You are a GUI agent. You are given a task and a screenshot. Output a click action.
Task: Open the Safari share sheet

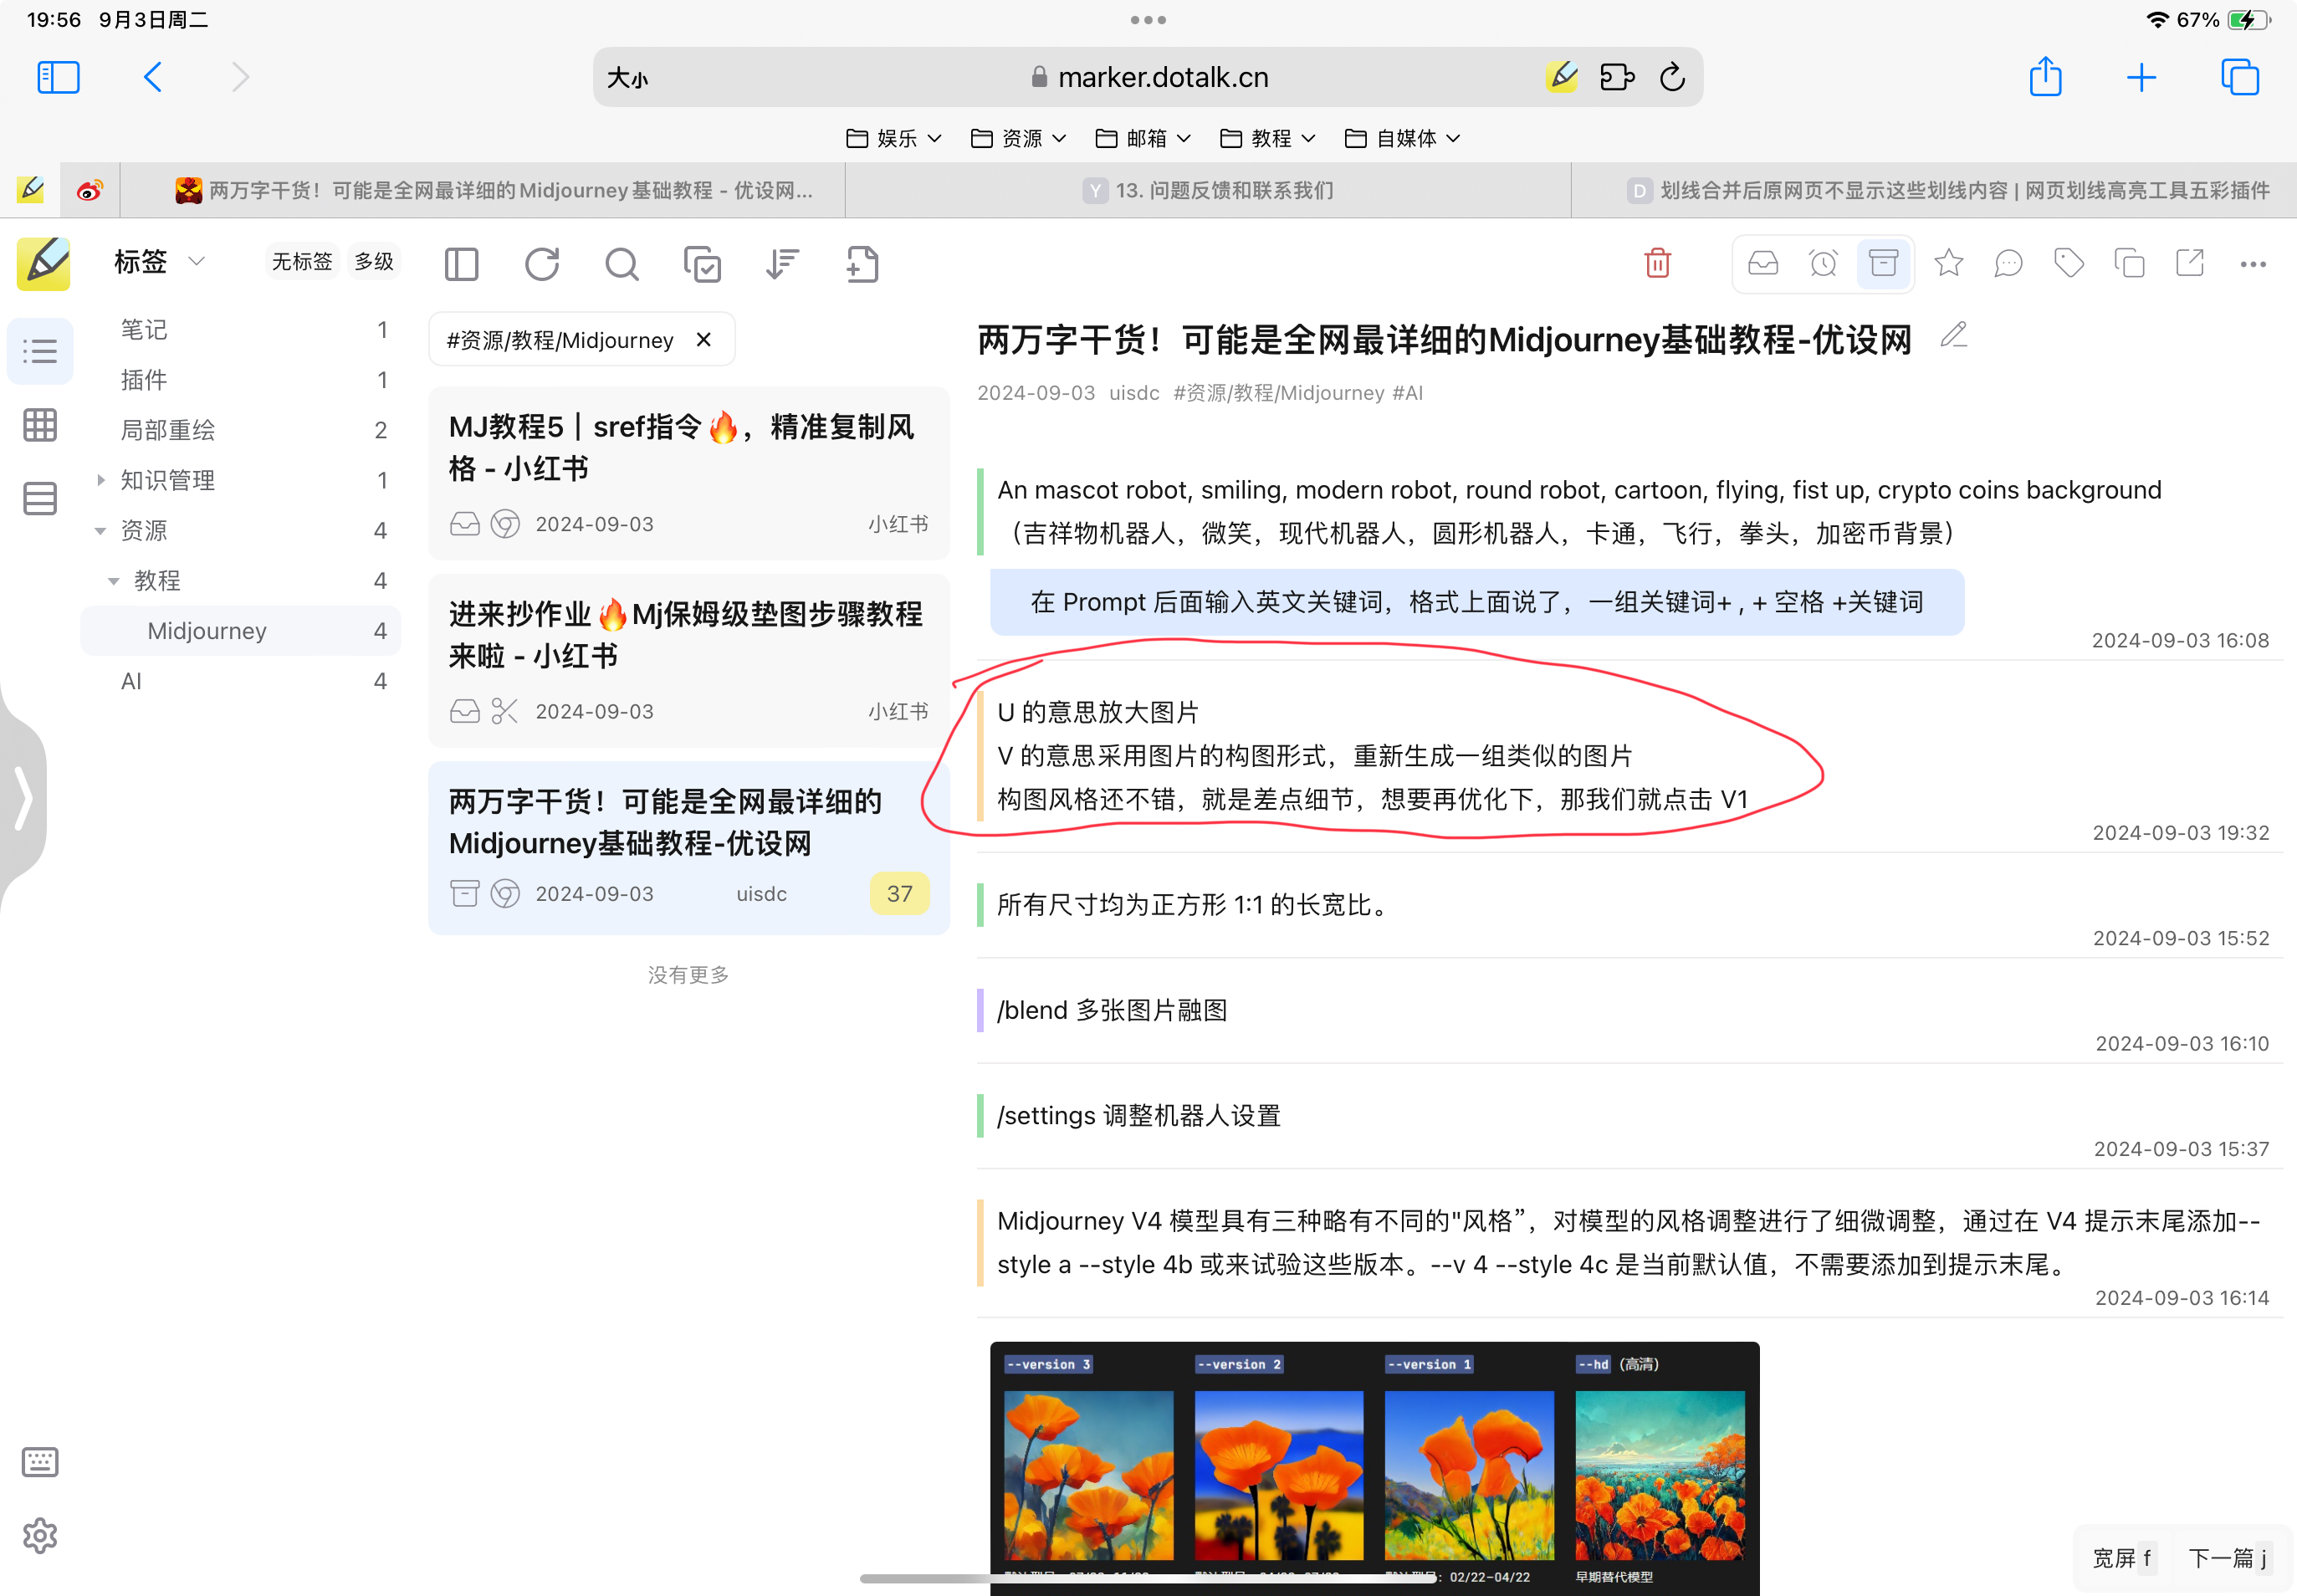tap(2045, 77)
